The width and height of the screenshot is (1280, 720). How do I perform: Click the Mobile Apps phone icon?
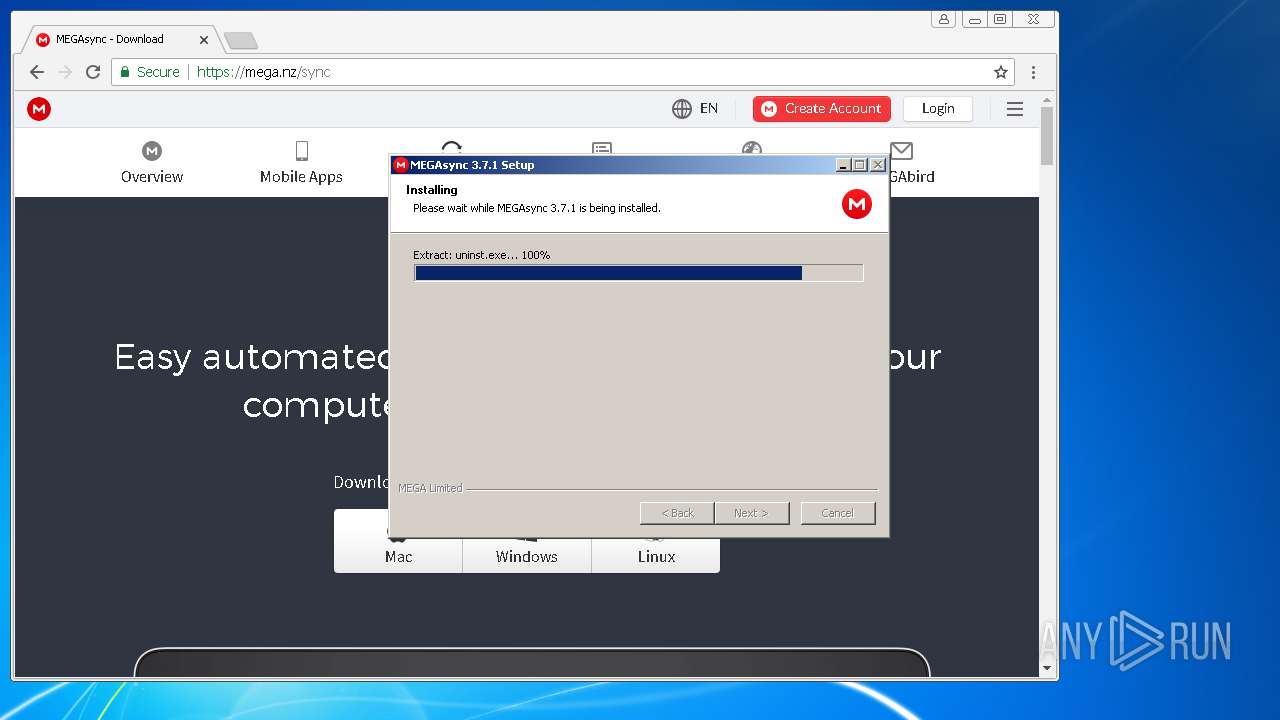301,151
